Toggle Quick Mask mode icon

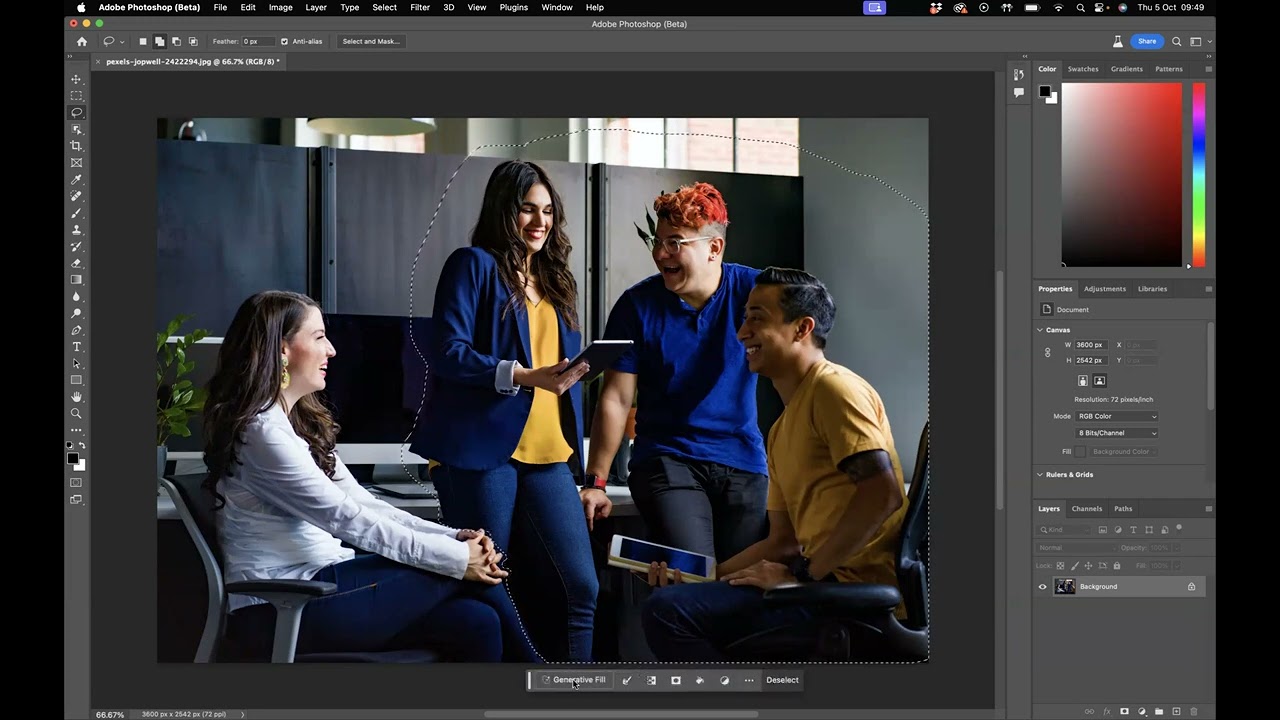click(x=76, y=483)
